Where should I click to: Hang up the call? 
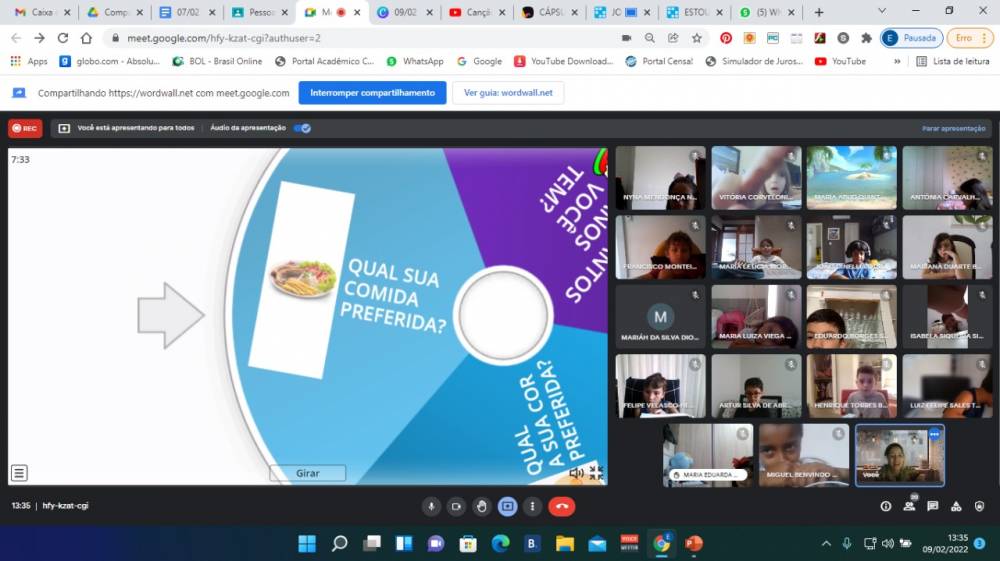click(562, 506)
